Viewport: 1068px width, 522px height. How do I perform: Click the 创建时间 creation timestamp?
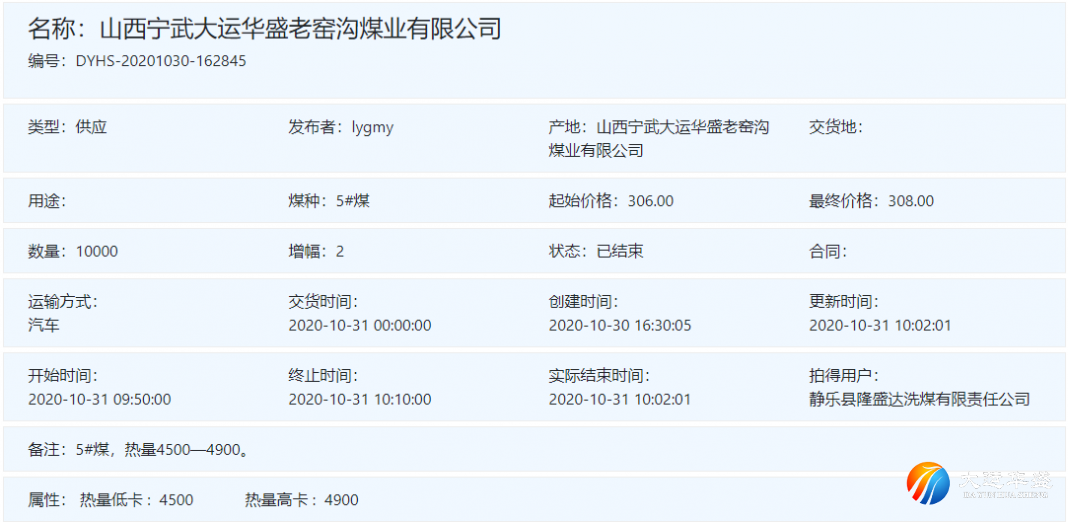619,325
